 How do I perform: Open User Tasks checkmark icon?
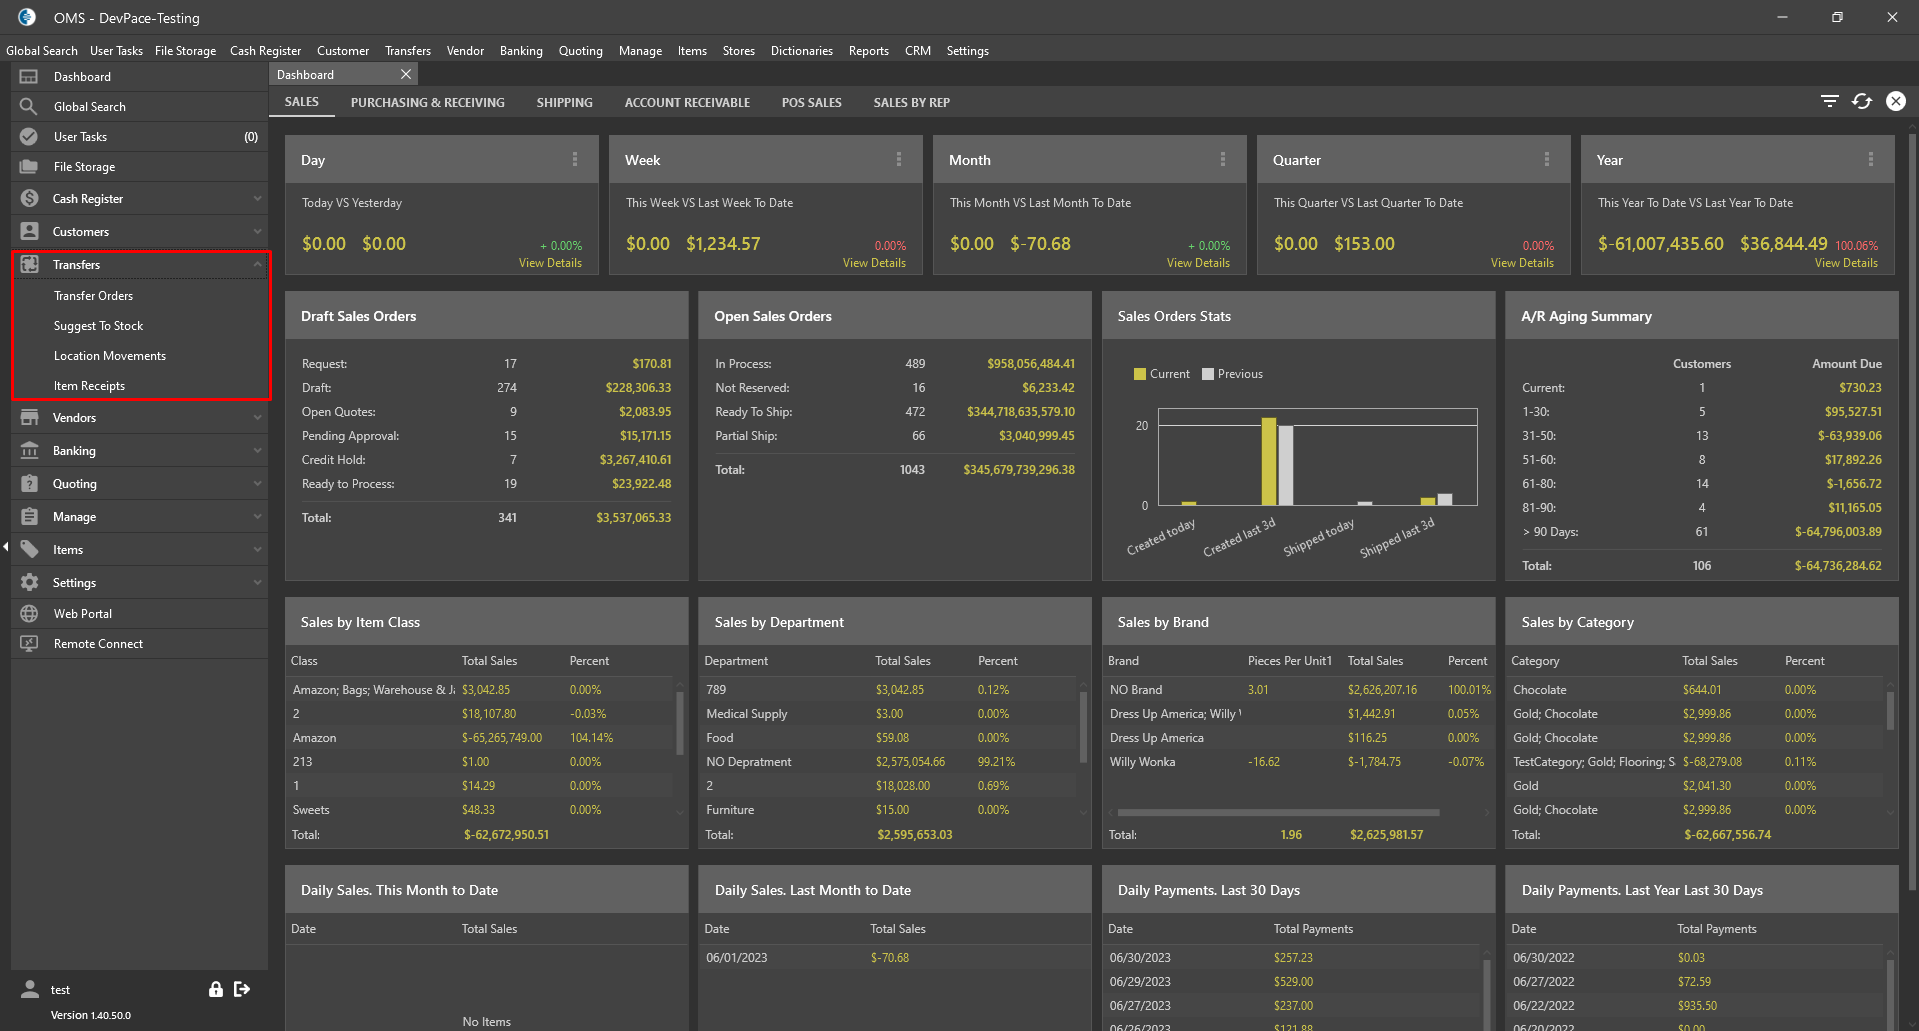pos(29,137)
